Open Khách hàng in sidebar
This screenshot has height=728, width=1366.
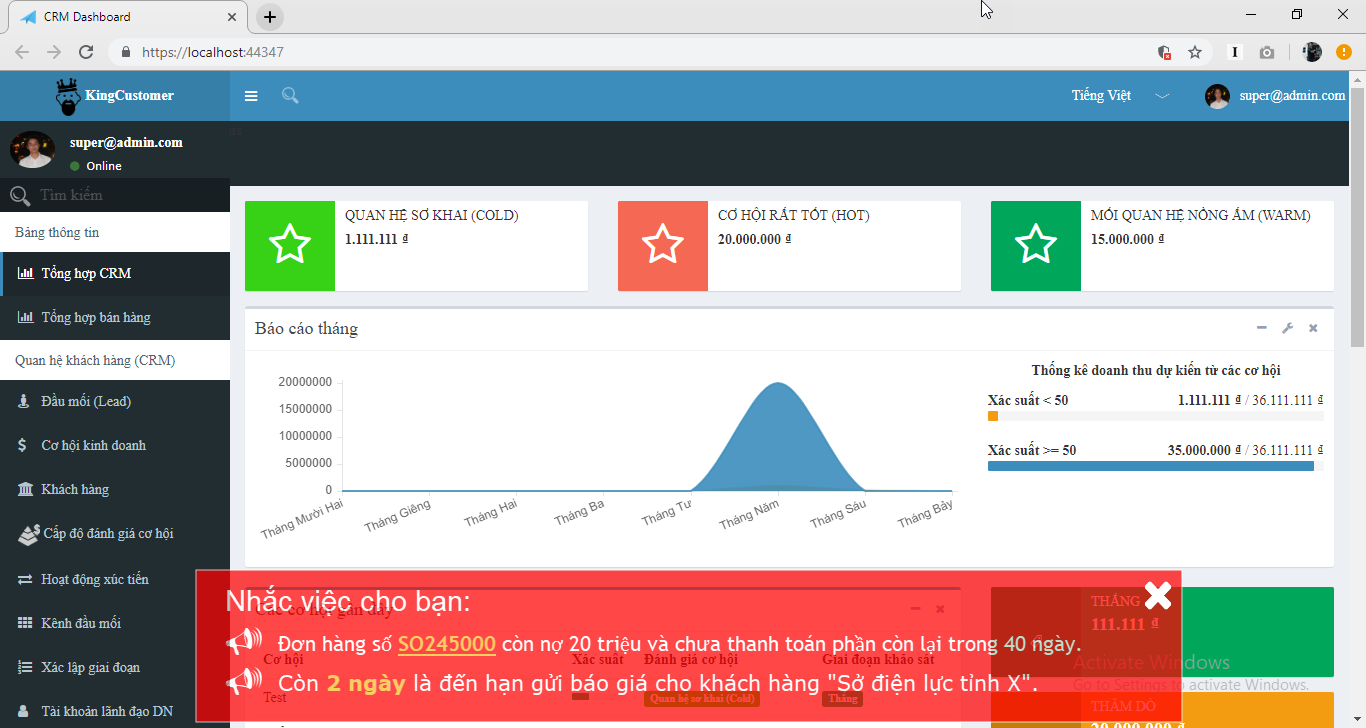pos(115,489)
